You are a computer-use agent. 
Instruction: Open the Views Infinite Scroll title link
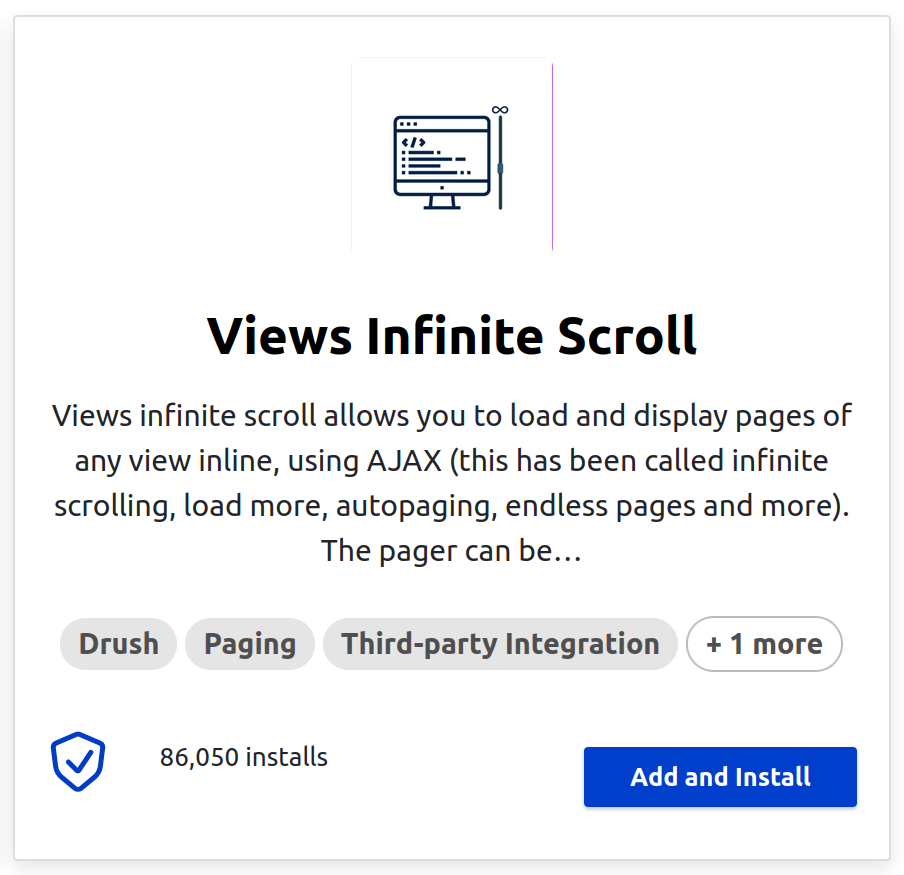click(452, 336)
